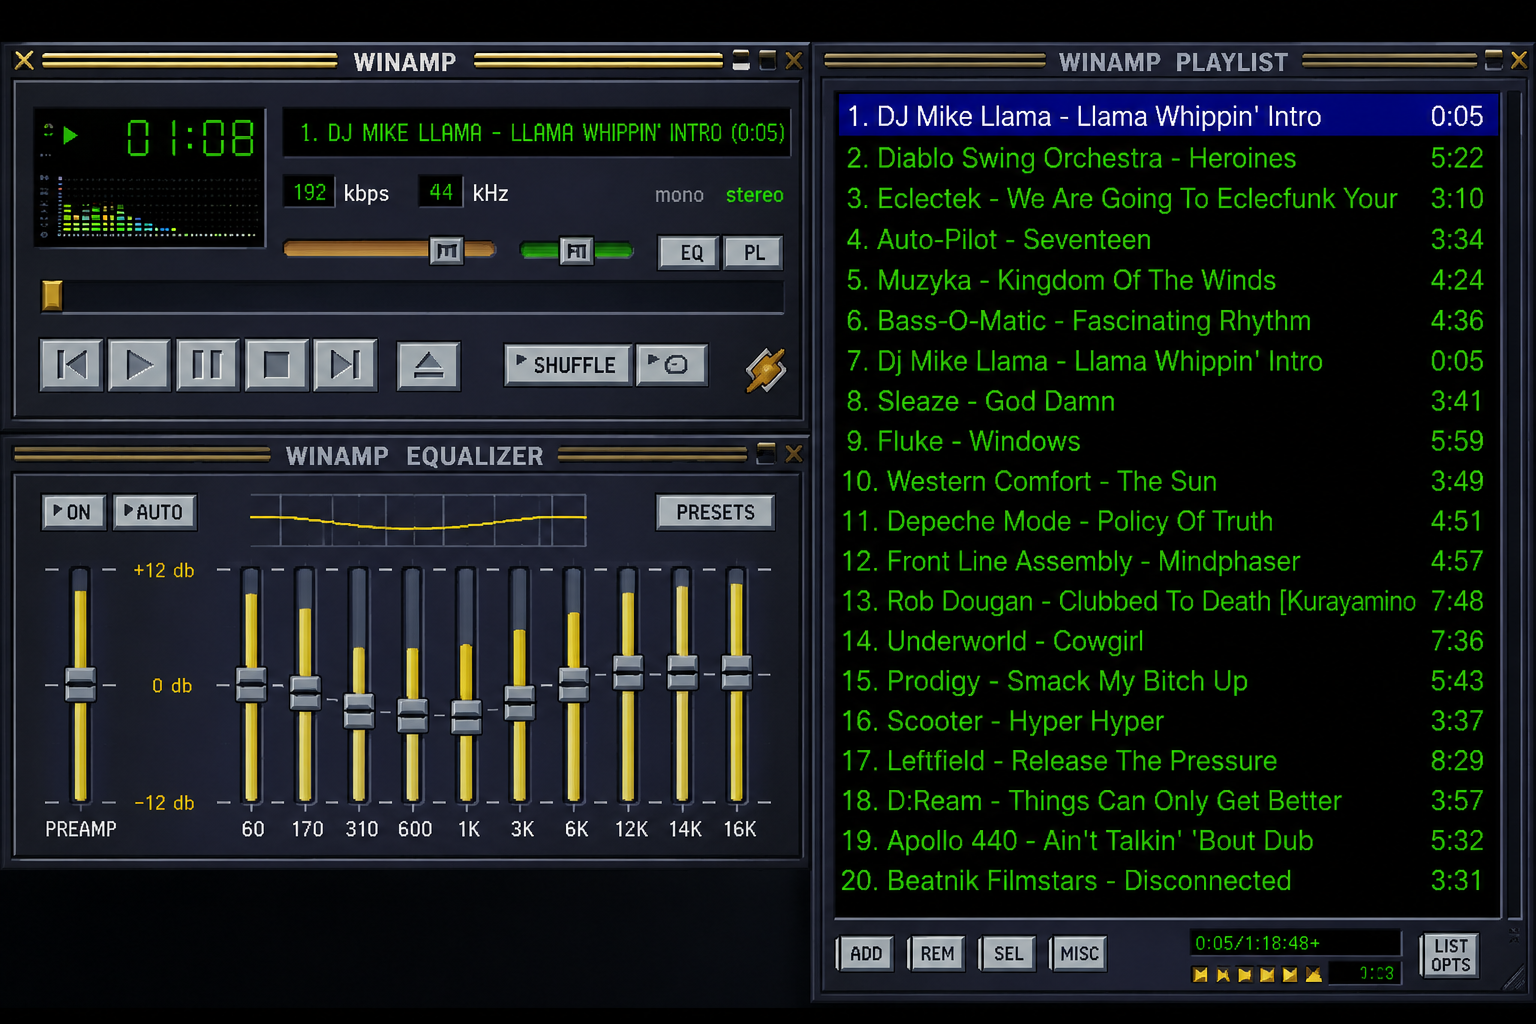
Task: Toggle windowshade on the Playlist window
Action: tap(1493, 60)
